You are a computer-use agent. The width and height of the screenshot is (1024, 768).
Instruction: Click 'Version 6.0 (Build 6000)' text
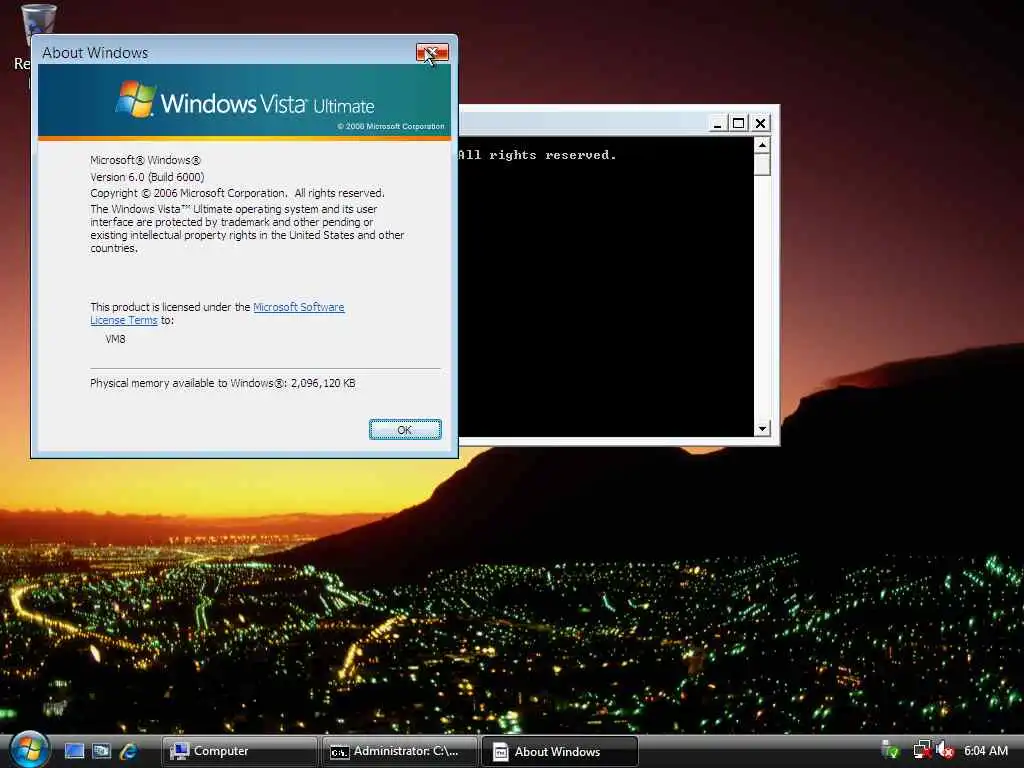point(147,177)
